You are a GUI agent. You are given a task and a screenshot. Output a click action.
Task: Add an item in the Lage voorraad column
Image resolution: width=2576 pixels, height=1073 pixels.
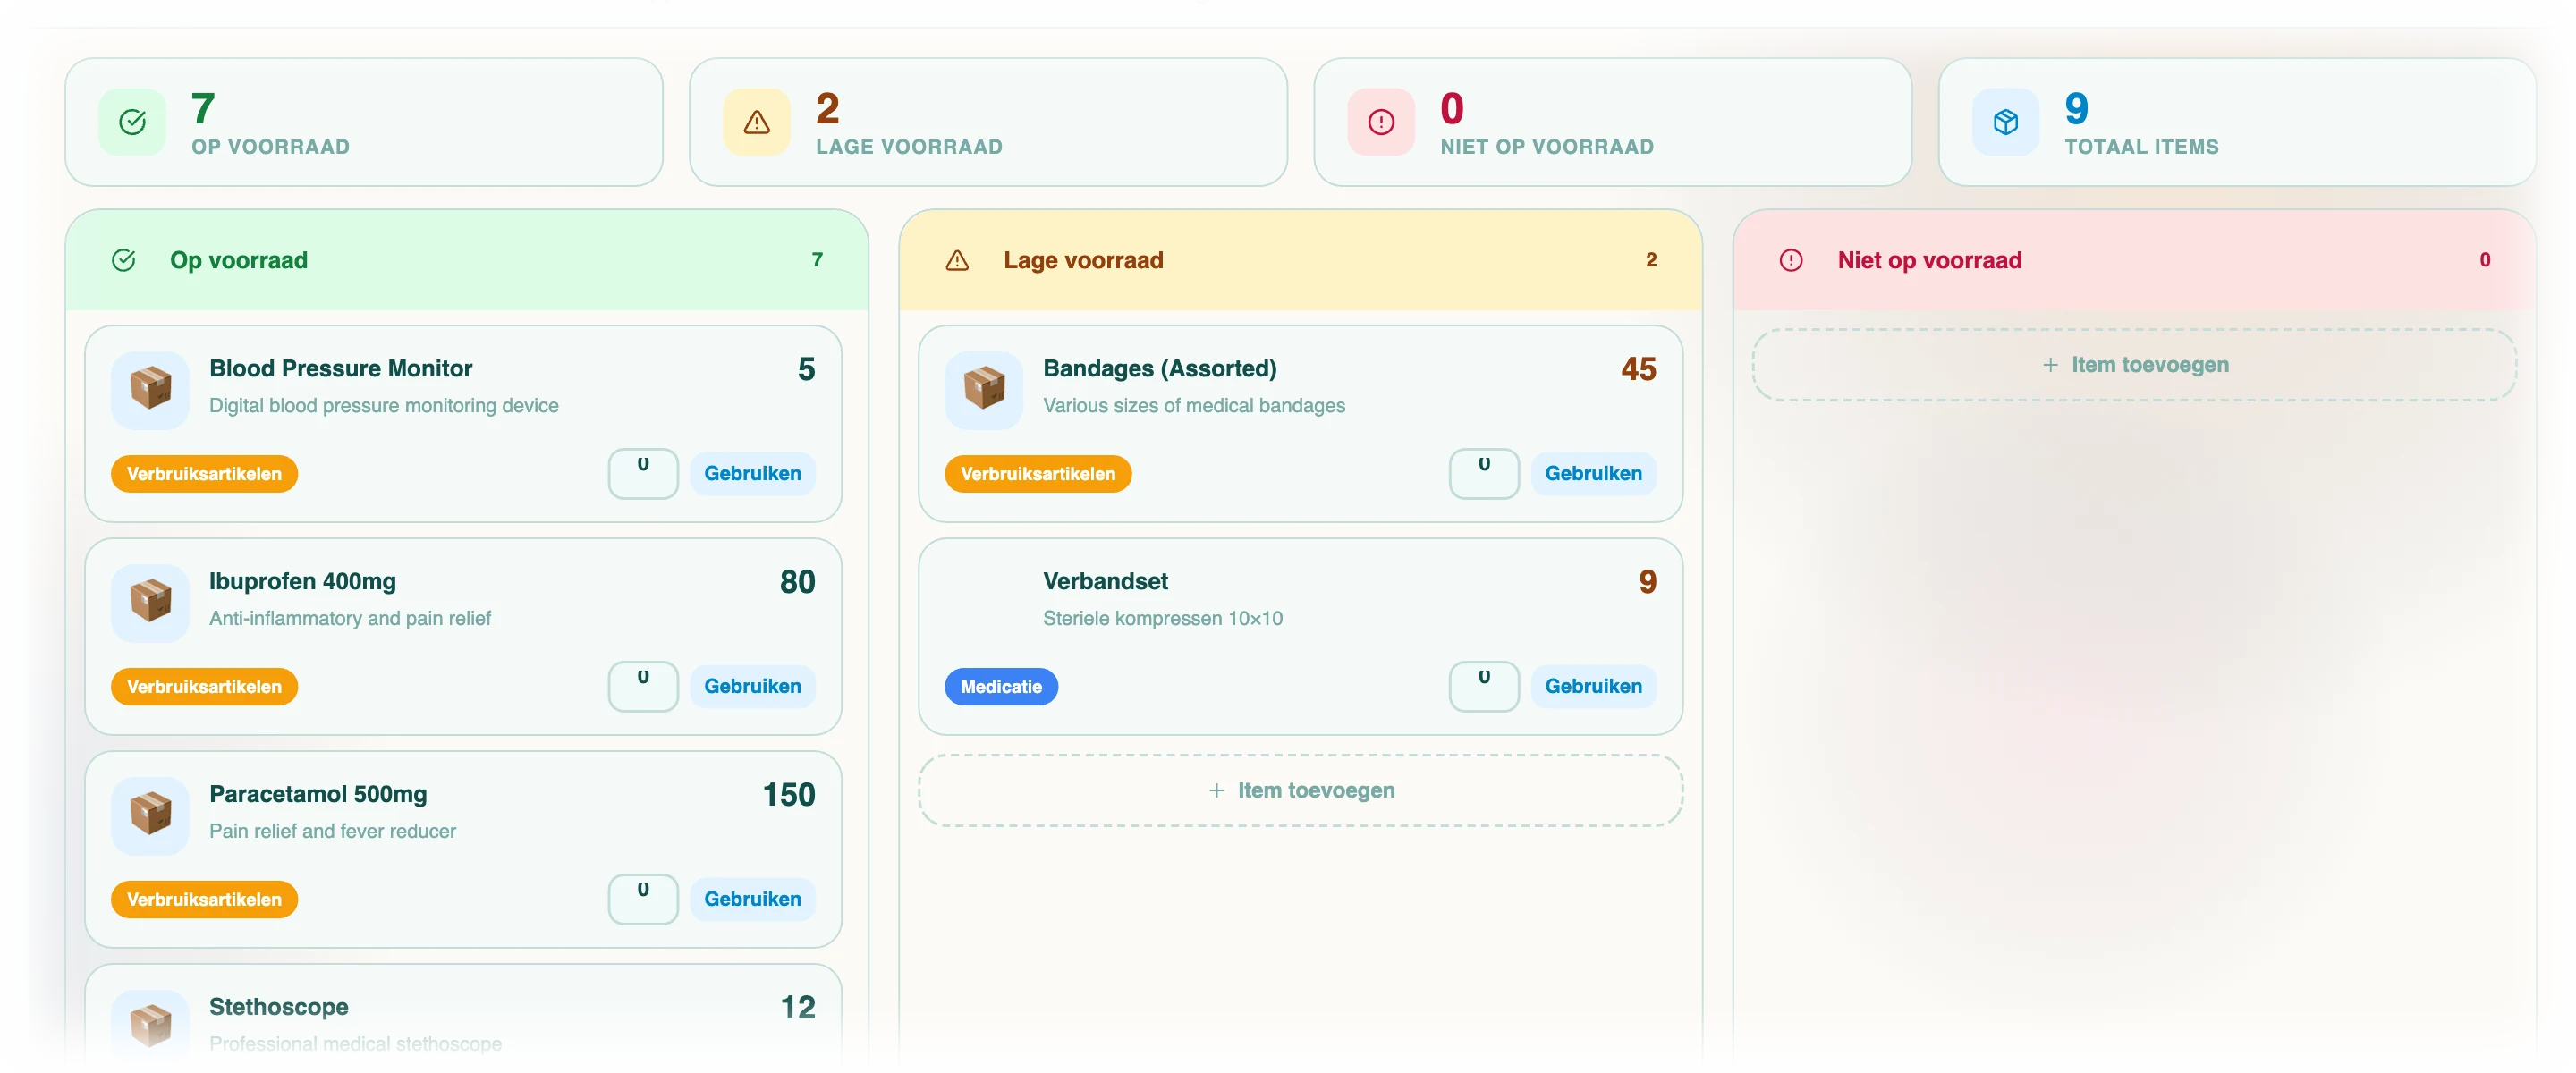pos(1300,790)
